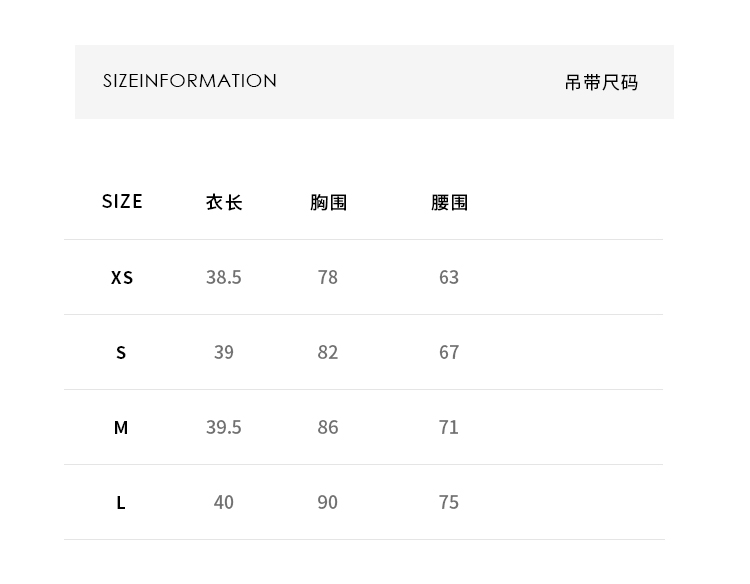Click the 38.5 length value for XS
Image resolution: width=750 pixels, height=584 pixels.
[x=224, y=277]
